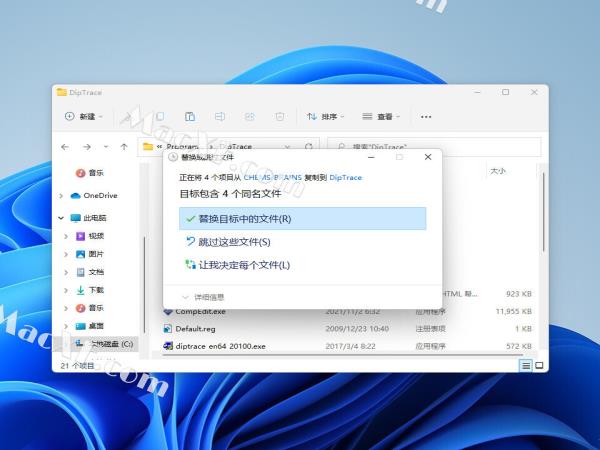Expand the Videos tree node
Image resolution: width=600 pixels, height=450 pixels.
pos(66,236)
